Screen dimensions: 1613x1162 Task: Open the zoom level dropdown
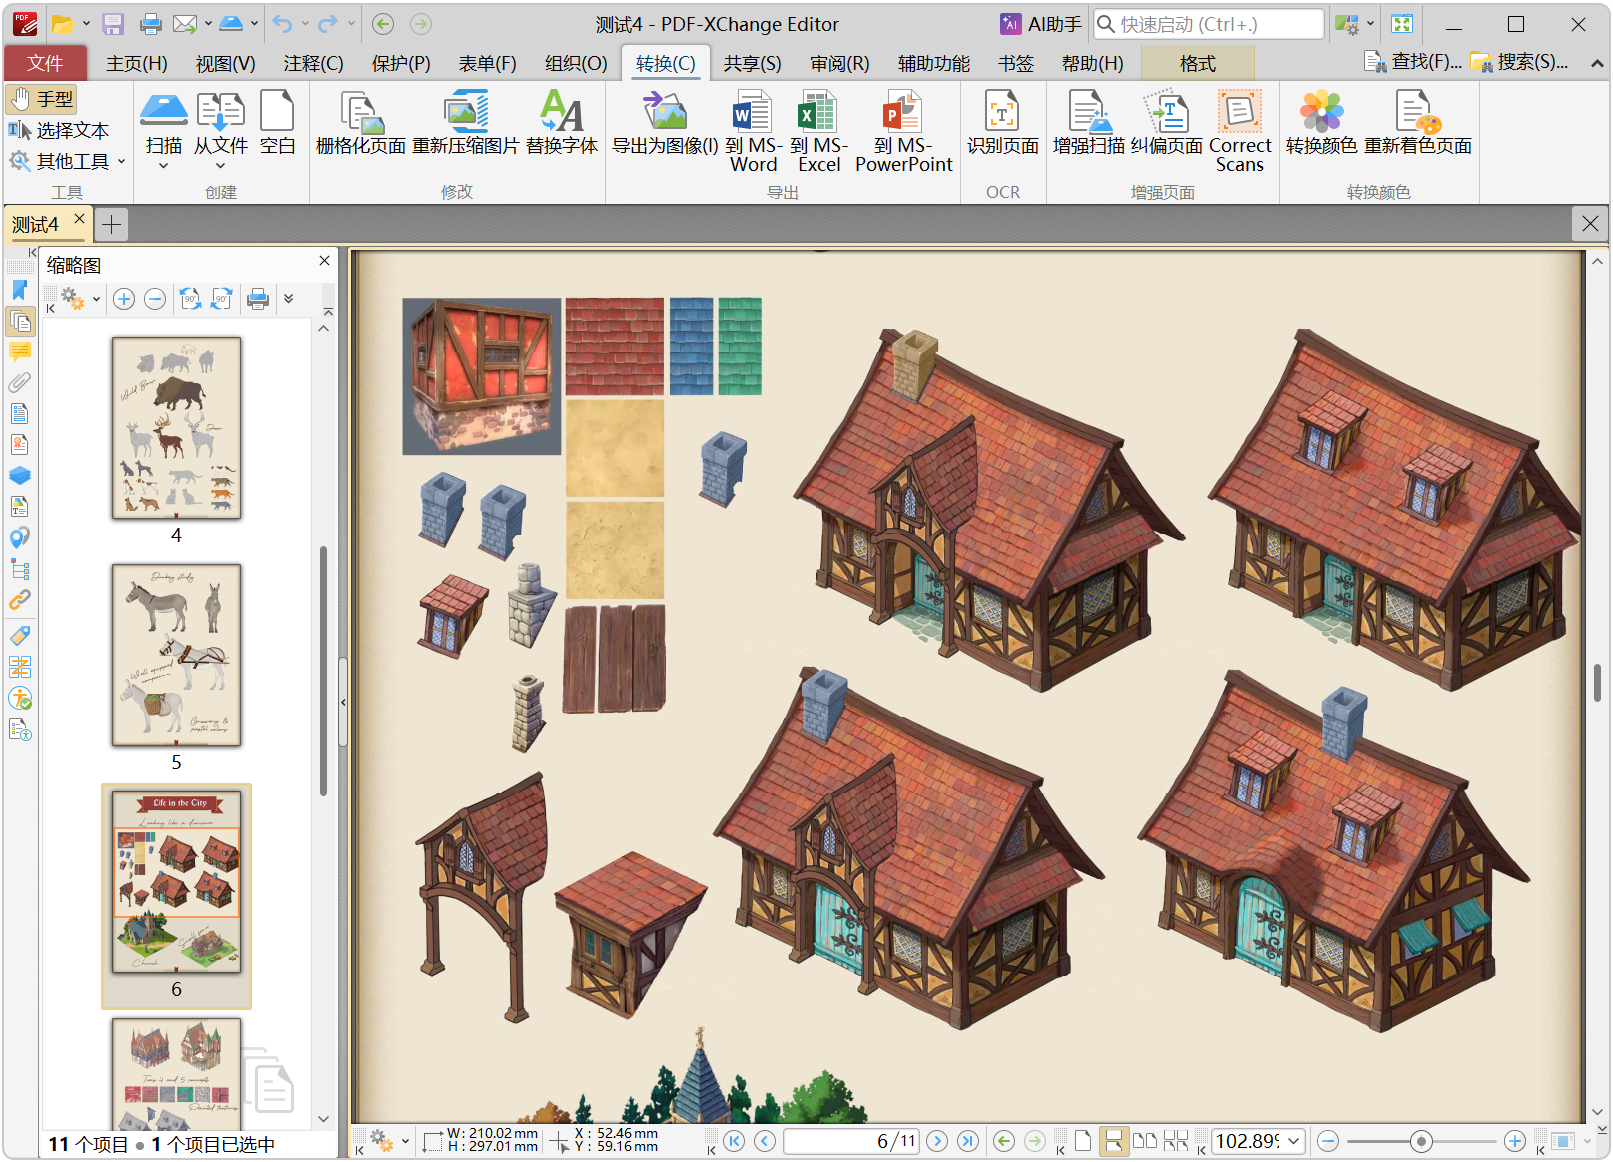coord(1294,1141)
